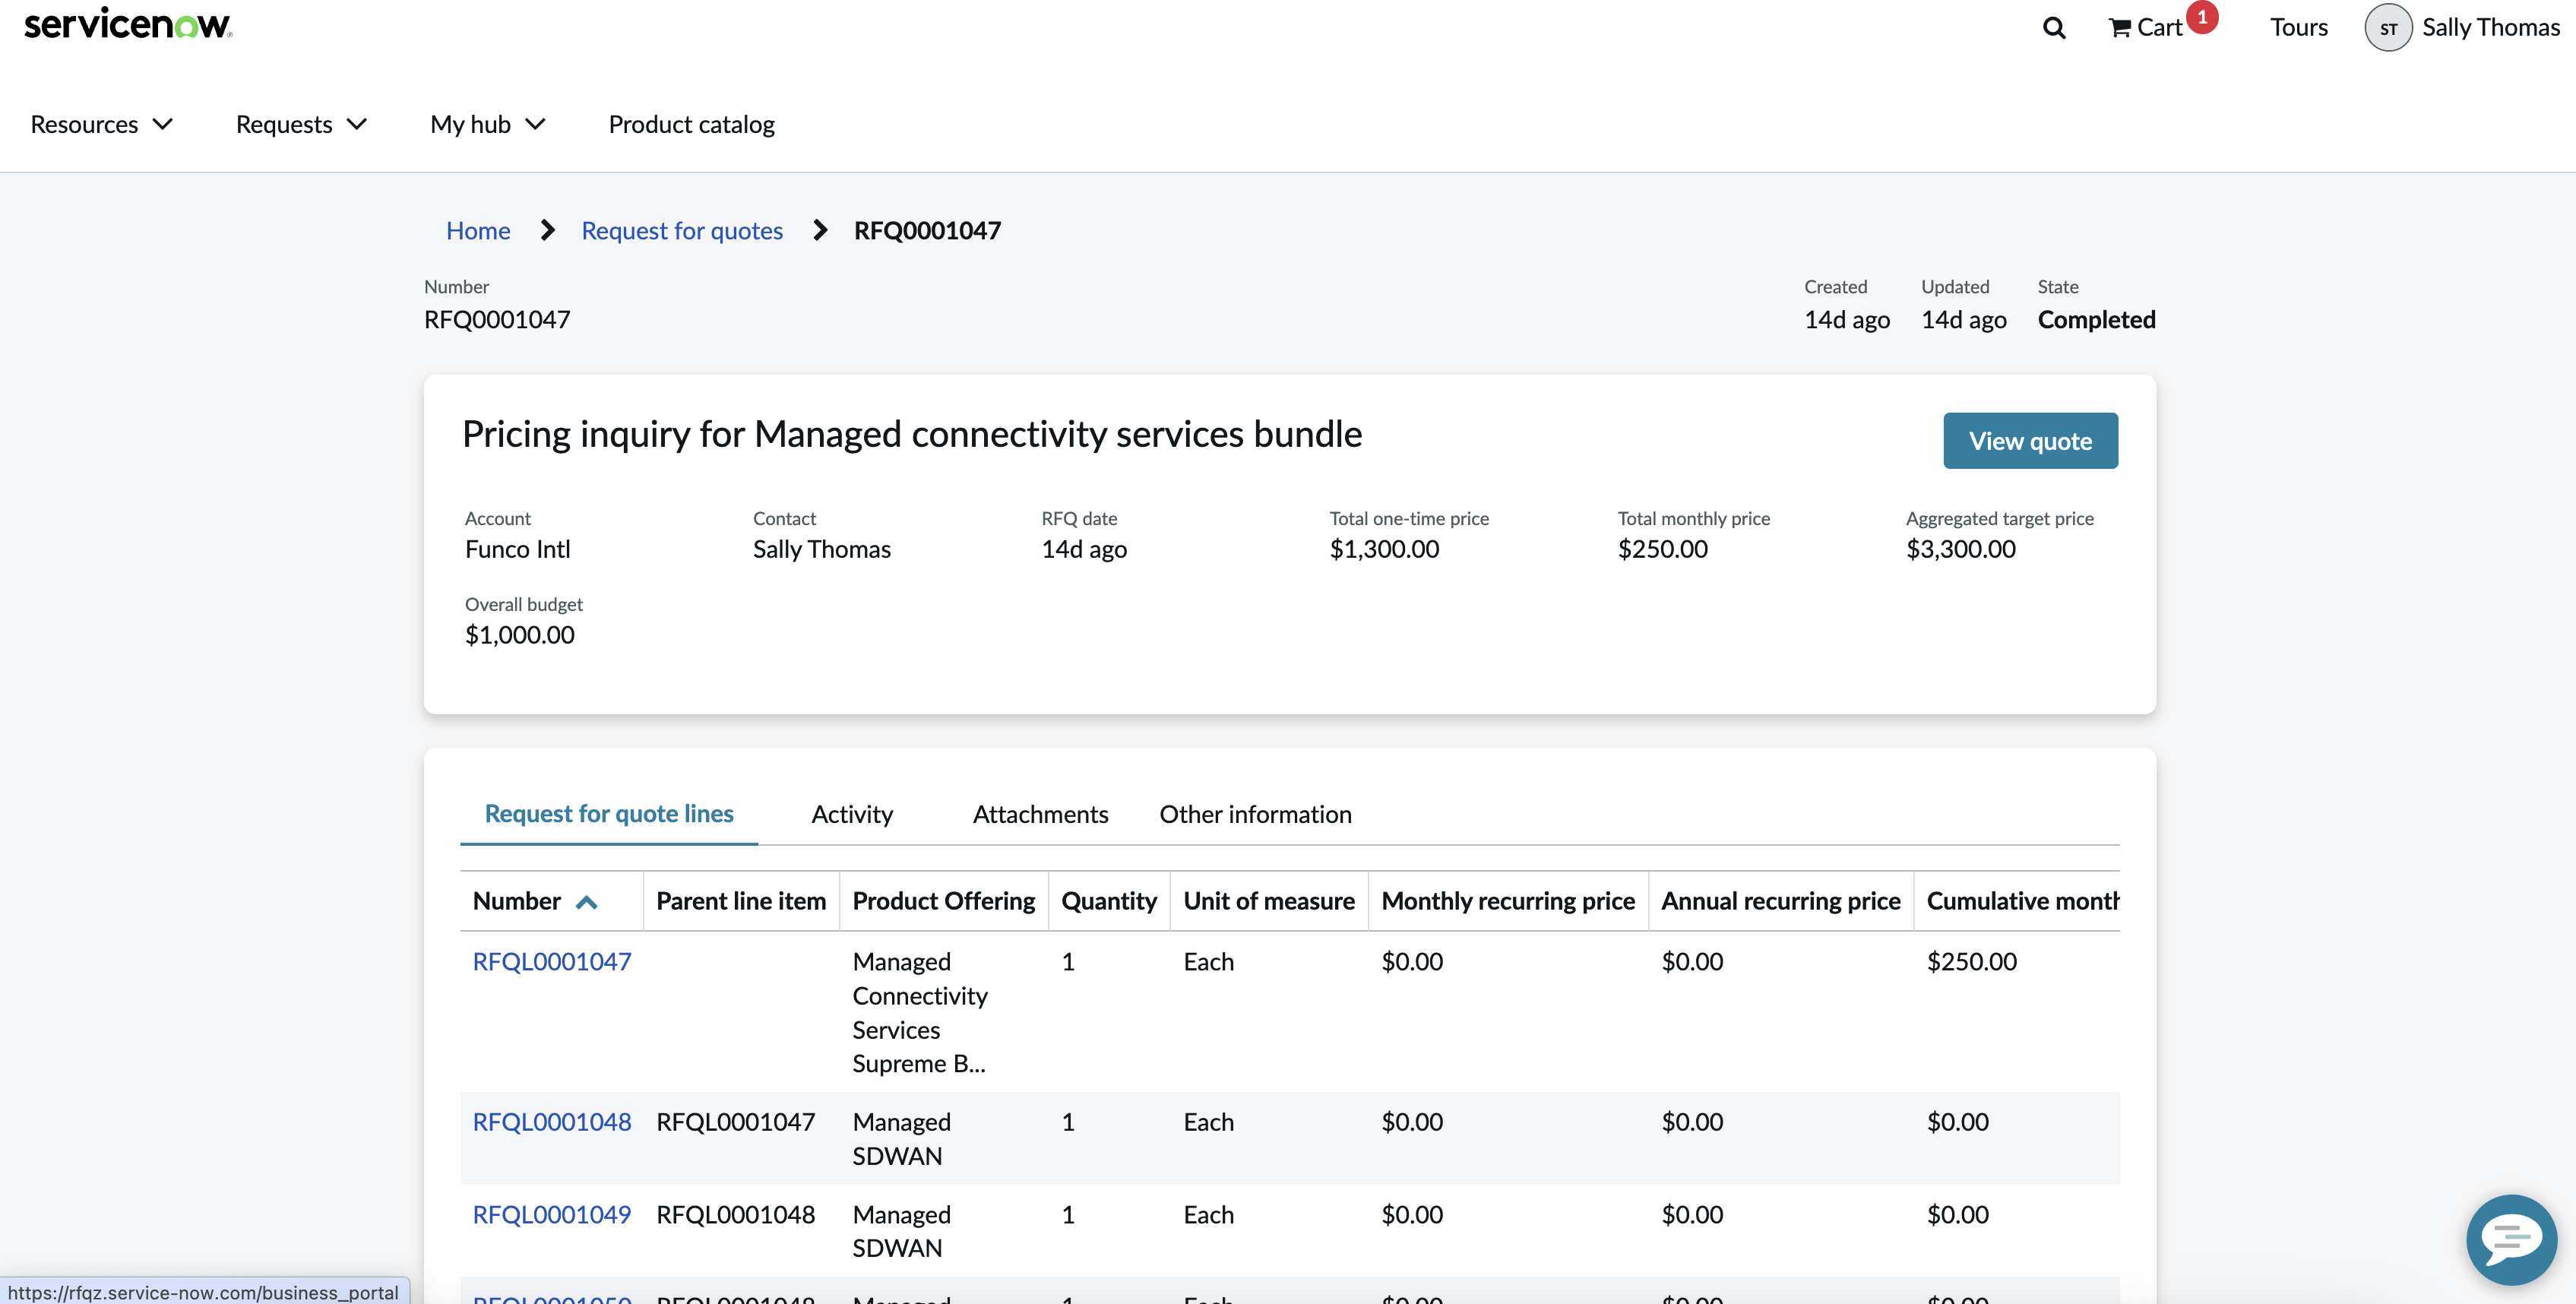Screen dimensions: 2576x1304
Task: Go to Home breadcrumb
Action: click(478, 230)
